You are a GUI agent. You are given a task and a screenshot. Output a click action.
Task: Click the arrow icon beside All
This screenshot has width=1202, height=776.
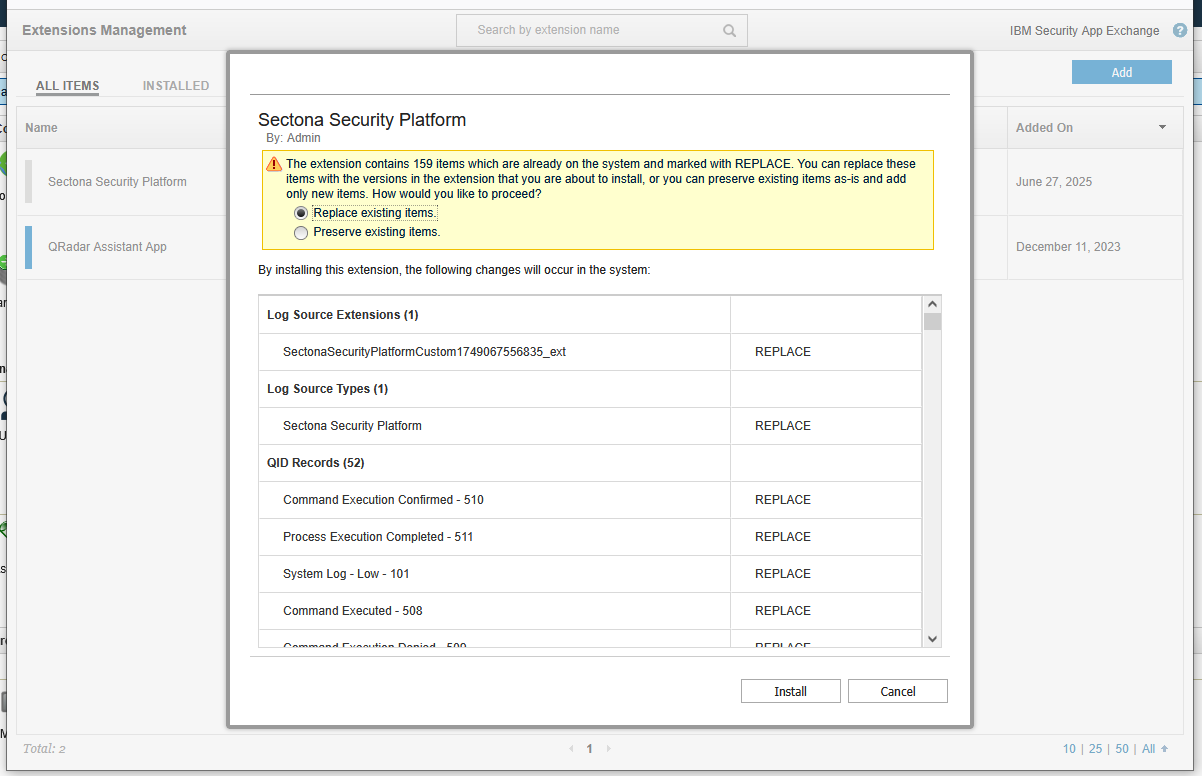[1164, 749]
